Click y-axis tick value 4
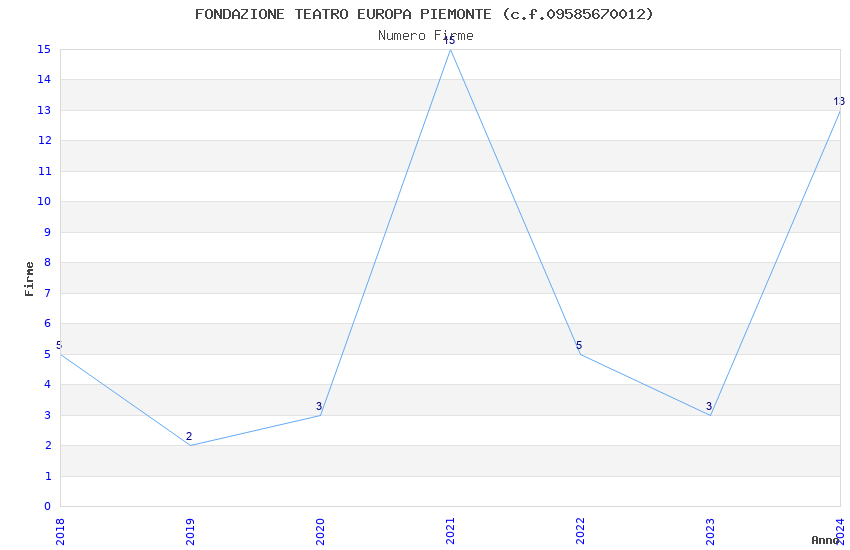850x550 pixels. click(48, 385)
